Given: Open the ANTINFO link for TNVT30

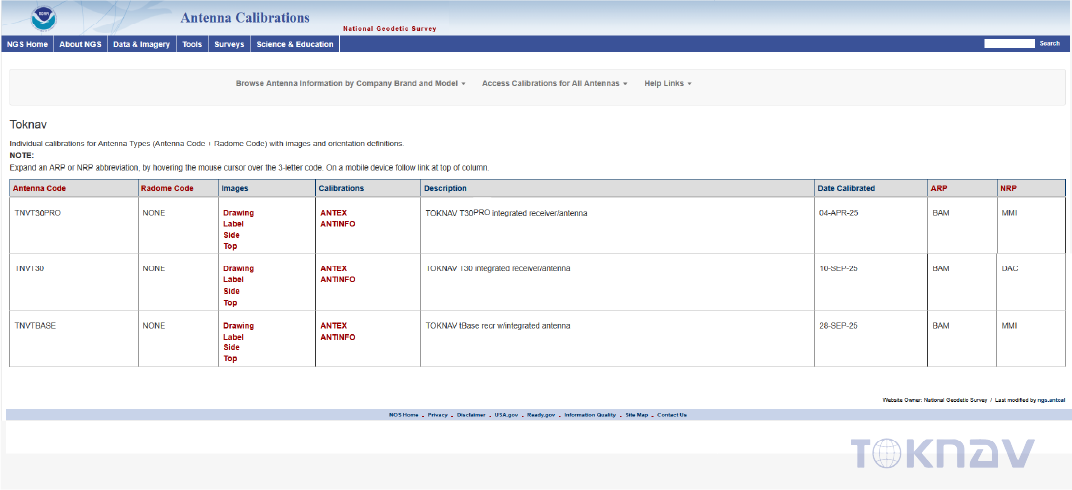Looking at the screenshot, I should pyautogui.click(x=337, y=280).
